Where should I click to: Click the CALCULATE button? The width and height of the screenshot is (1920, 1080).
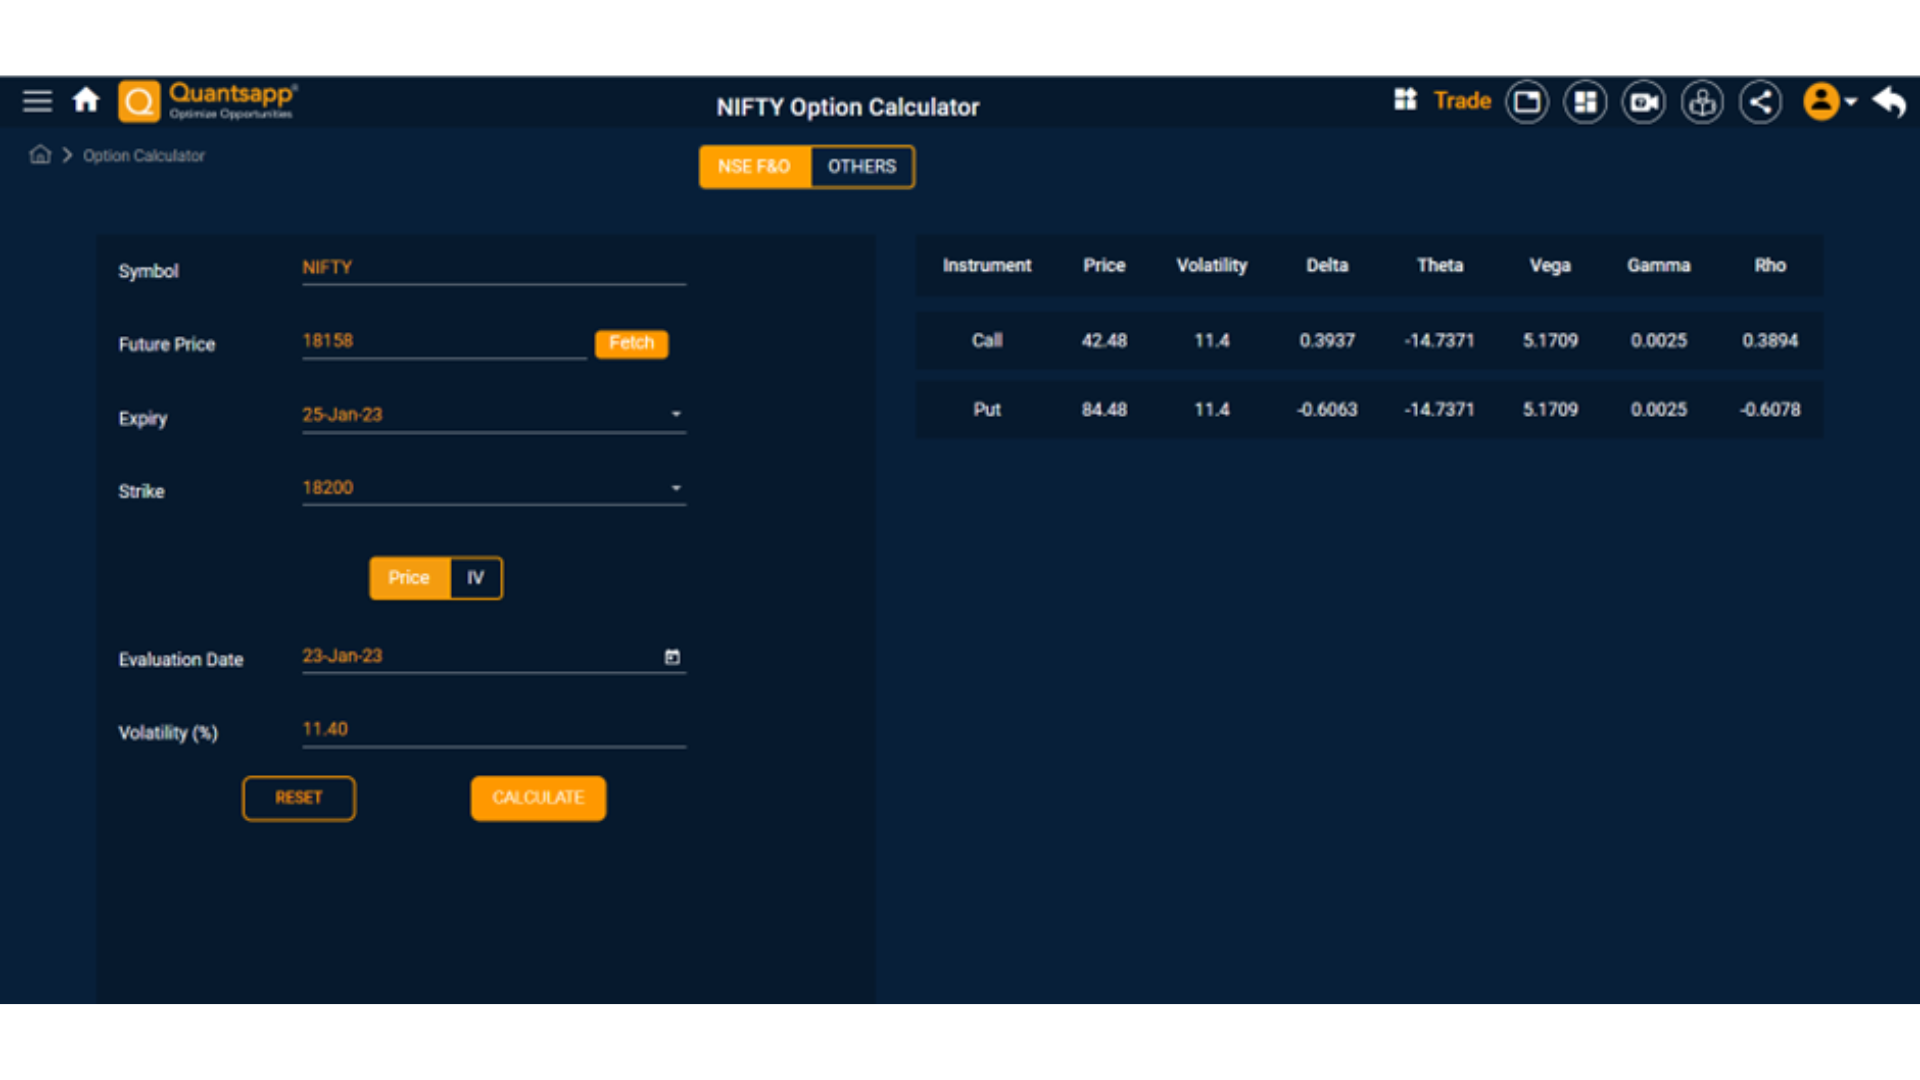(x=538, y=798)
